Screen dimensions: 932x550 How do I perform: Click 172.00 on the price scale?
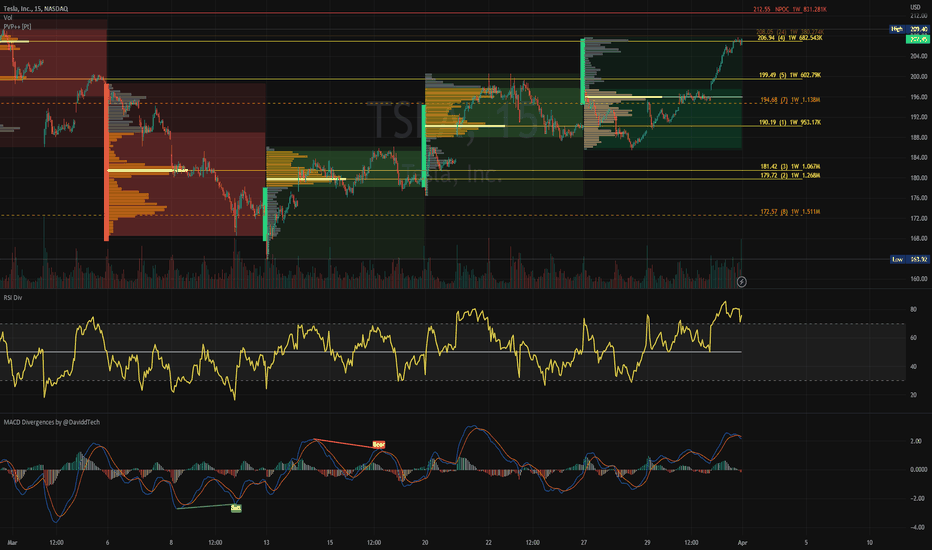tap(918, 218)
